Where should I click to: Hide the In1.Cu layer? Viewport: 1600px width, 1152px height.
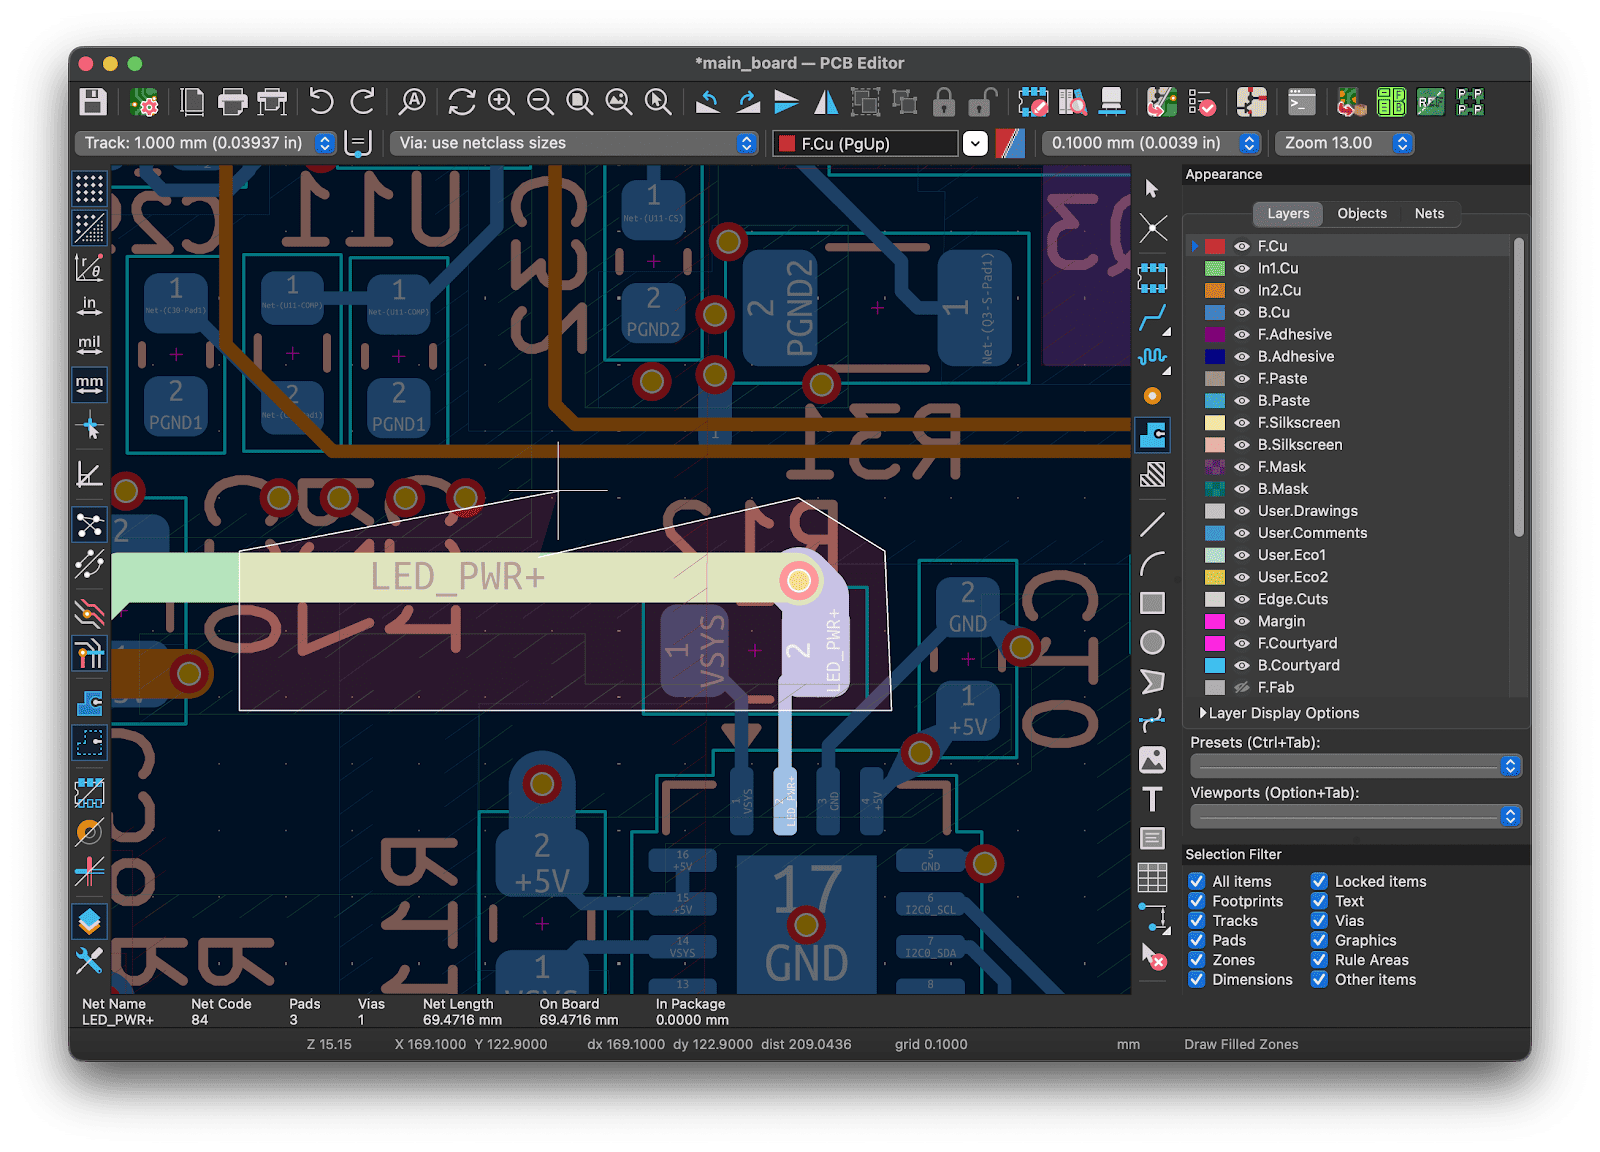pyautogui.click(x=1242, y=268)
